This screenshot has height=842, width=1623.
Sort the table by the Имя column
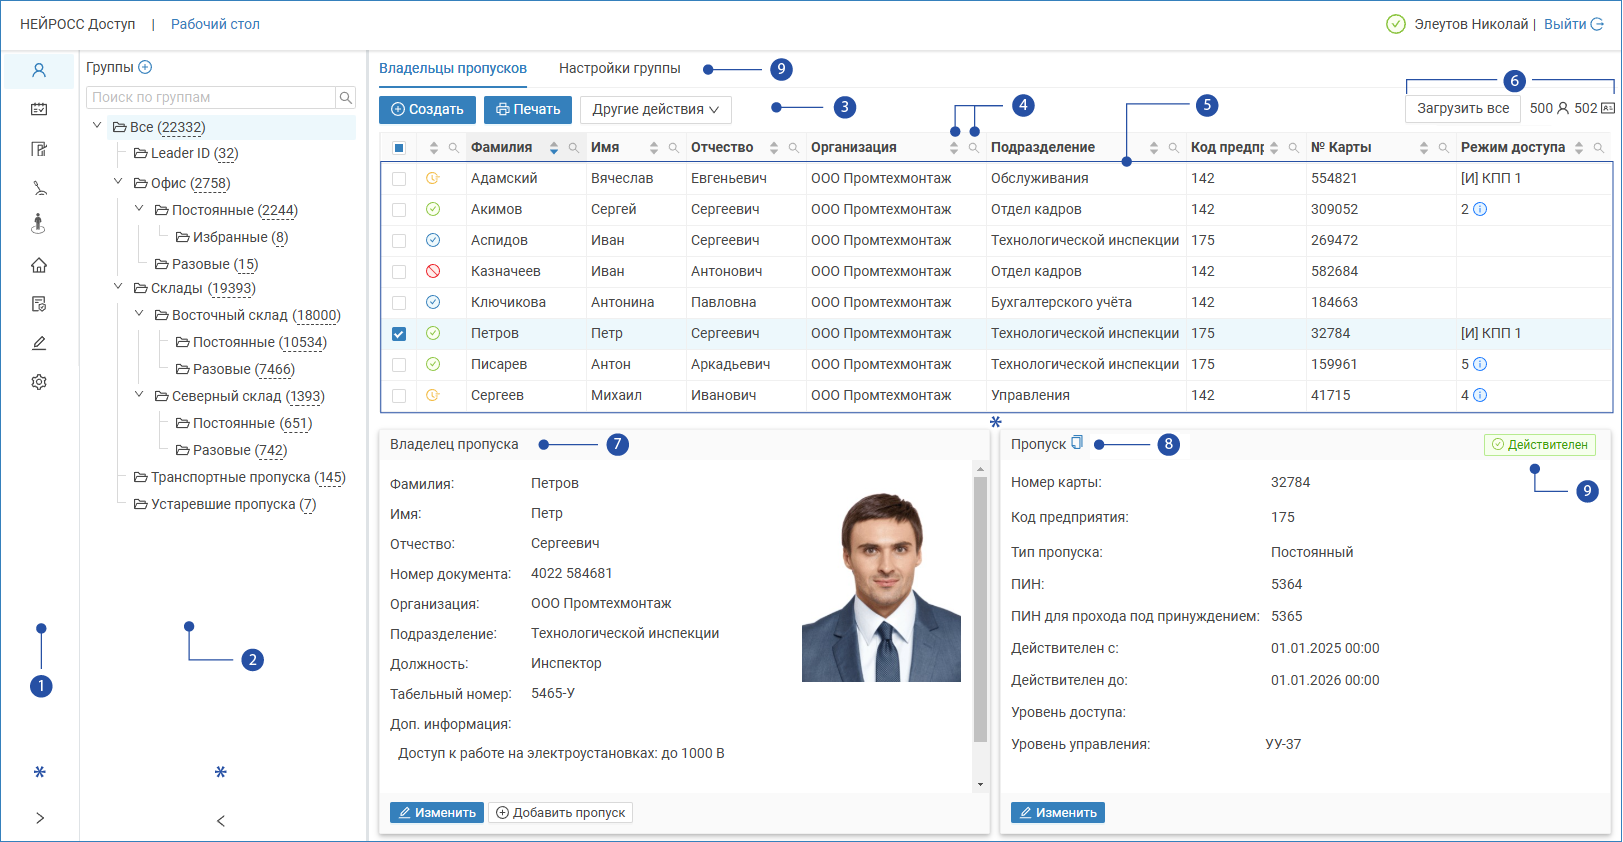pyautogui.click(x=654, y=148)
